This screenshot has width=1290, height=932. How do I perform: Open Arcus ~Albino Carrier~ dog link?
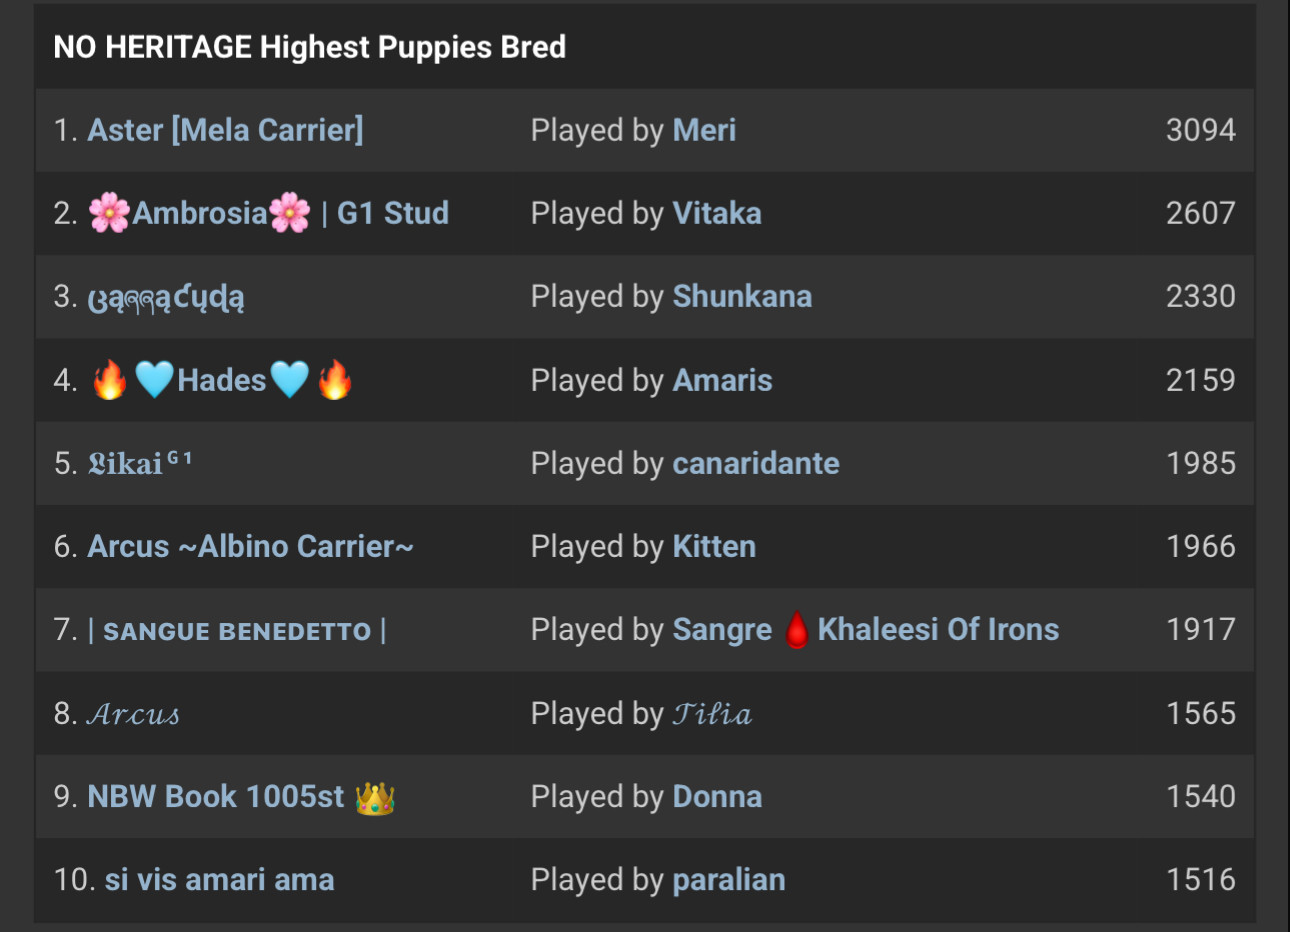point(250,546)
